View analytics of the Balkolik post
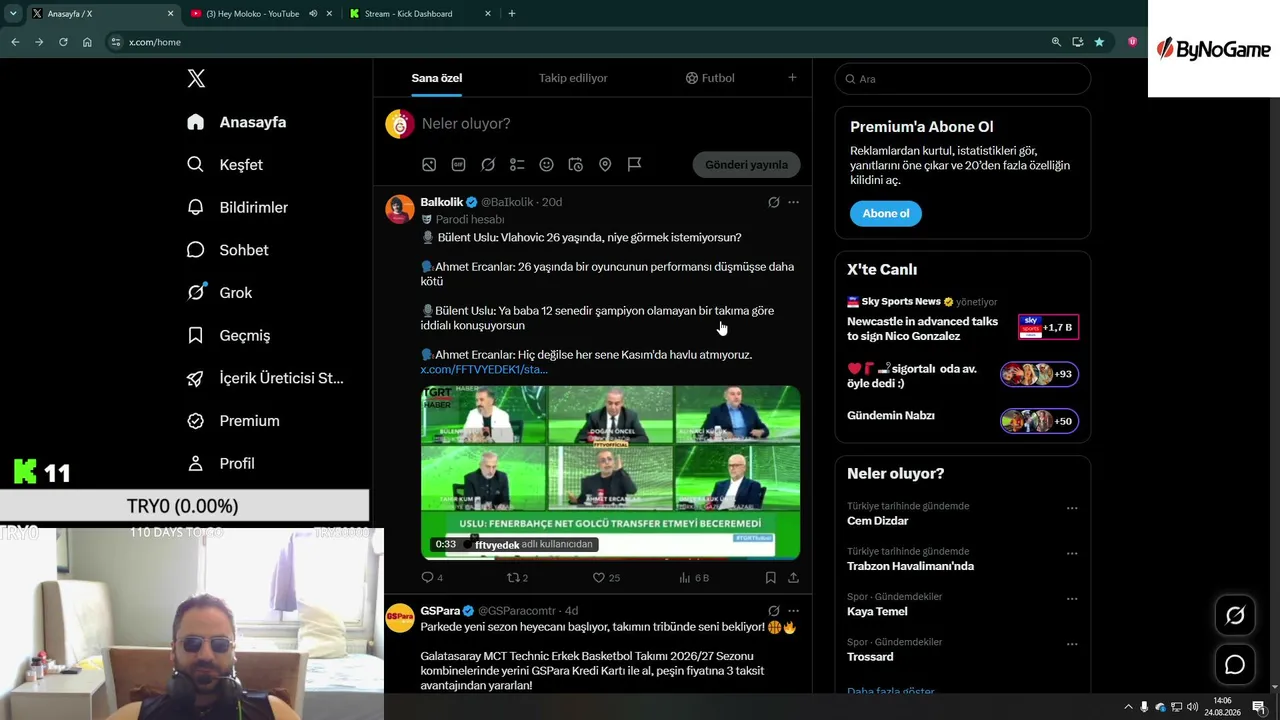The height and width of the screenshot is (720, 1280). [x=694, y=578]
